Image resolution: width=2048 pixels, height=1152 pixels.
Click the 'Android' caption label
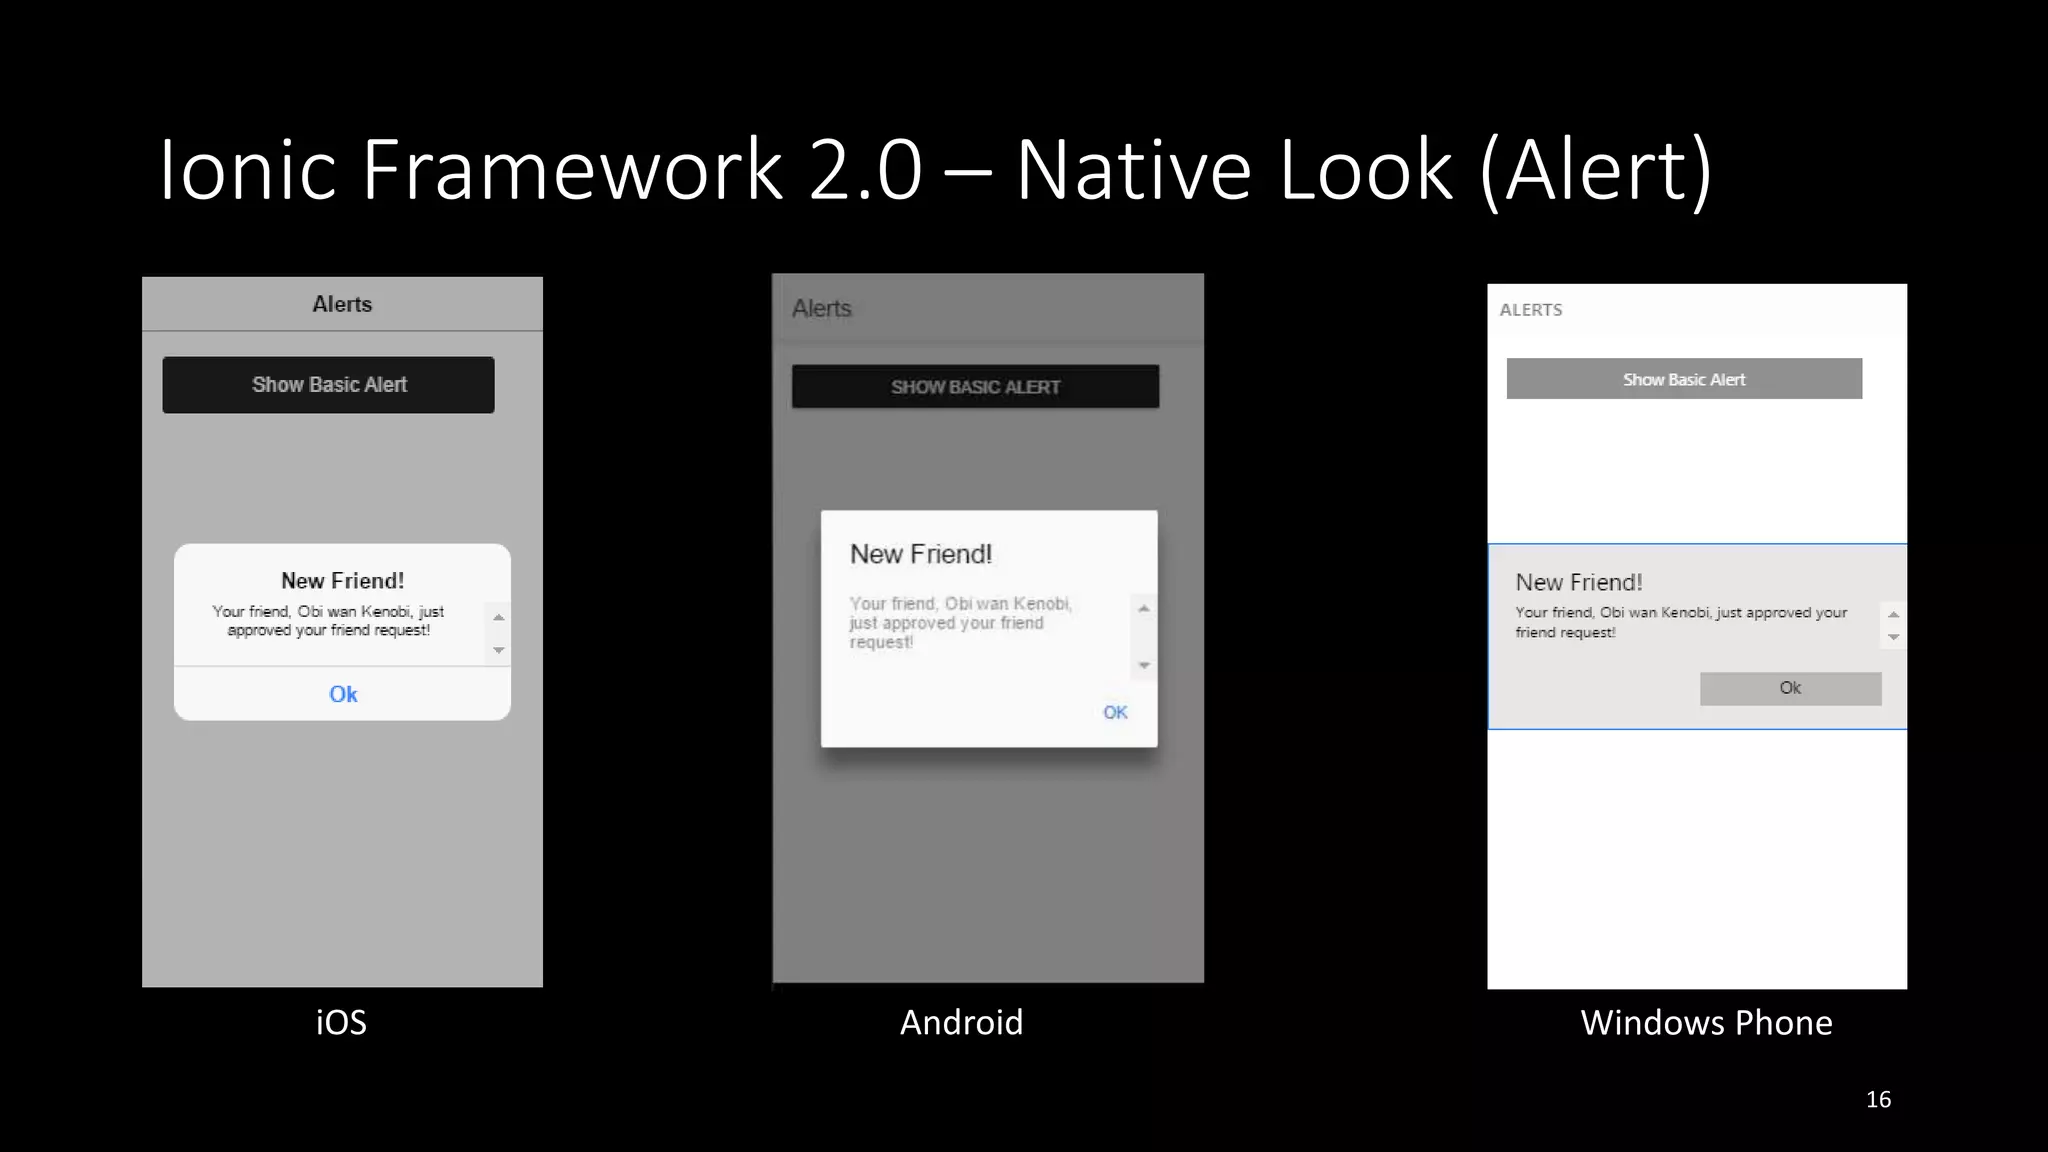(x=961, y=1022)
